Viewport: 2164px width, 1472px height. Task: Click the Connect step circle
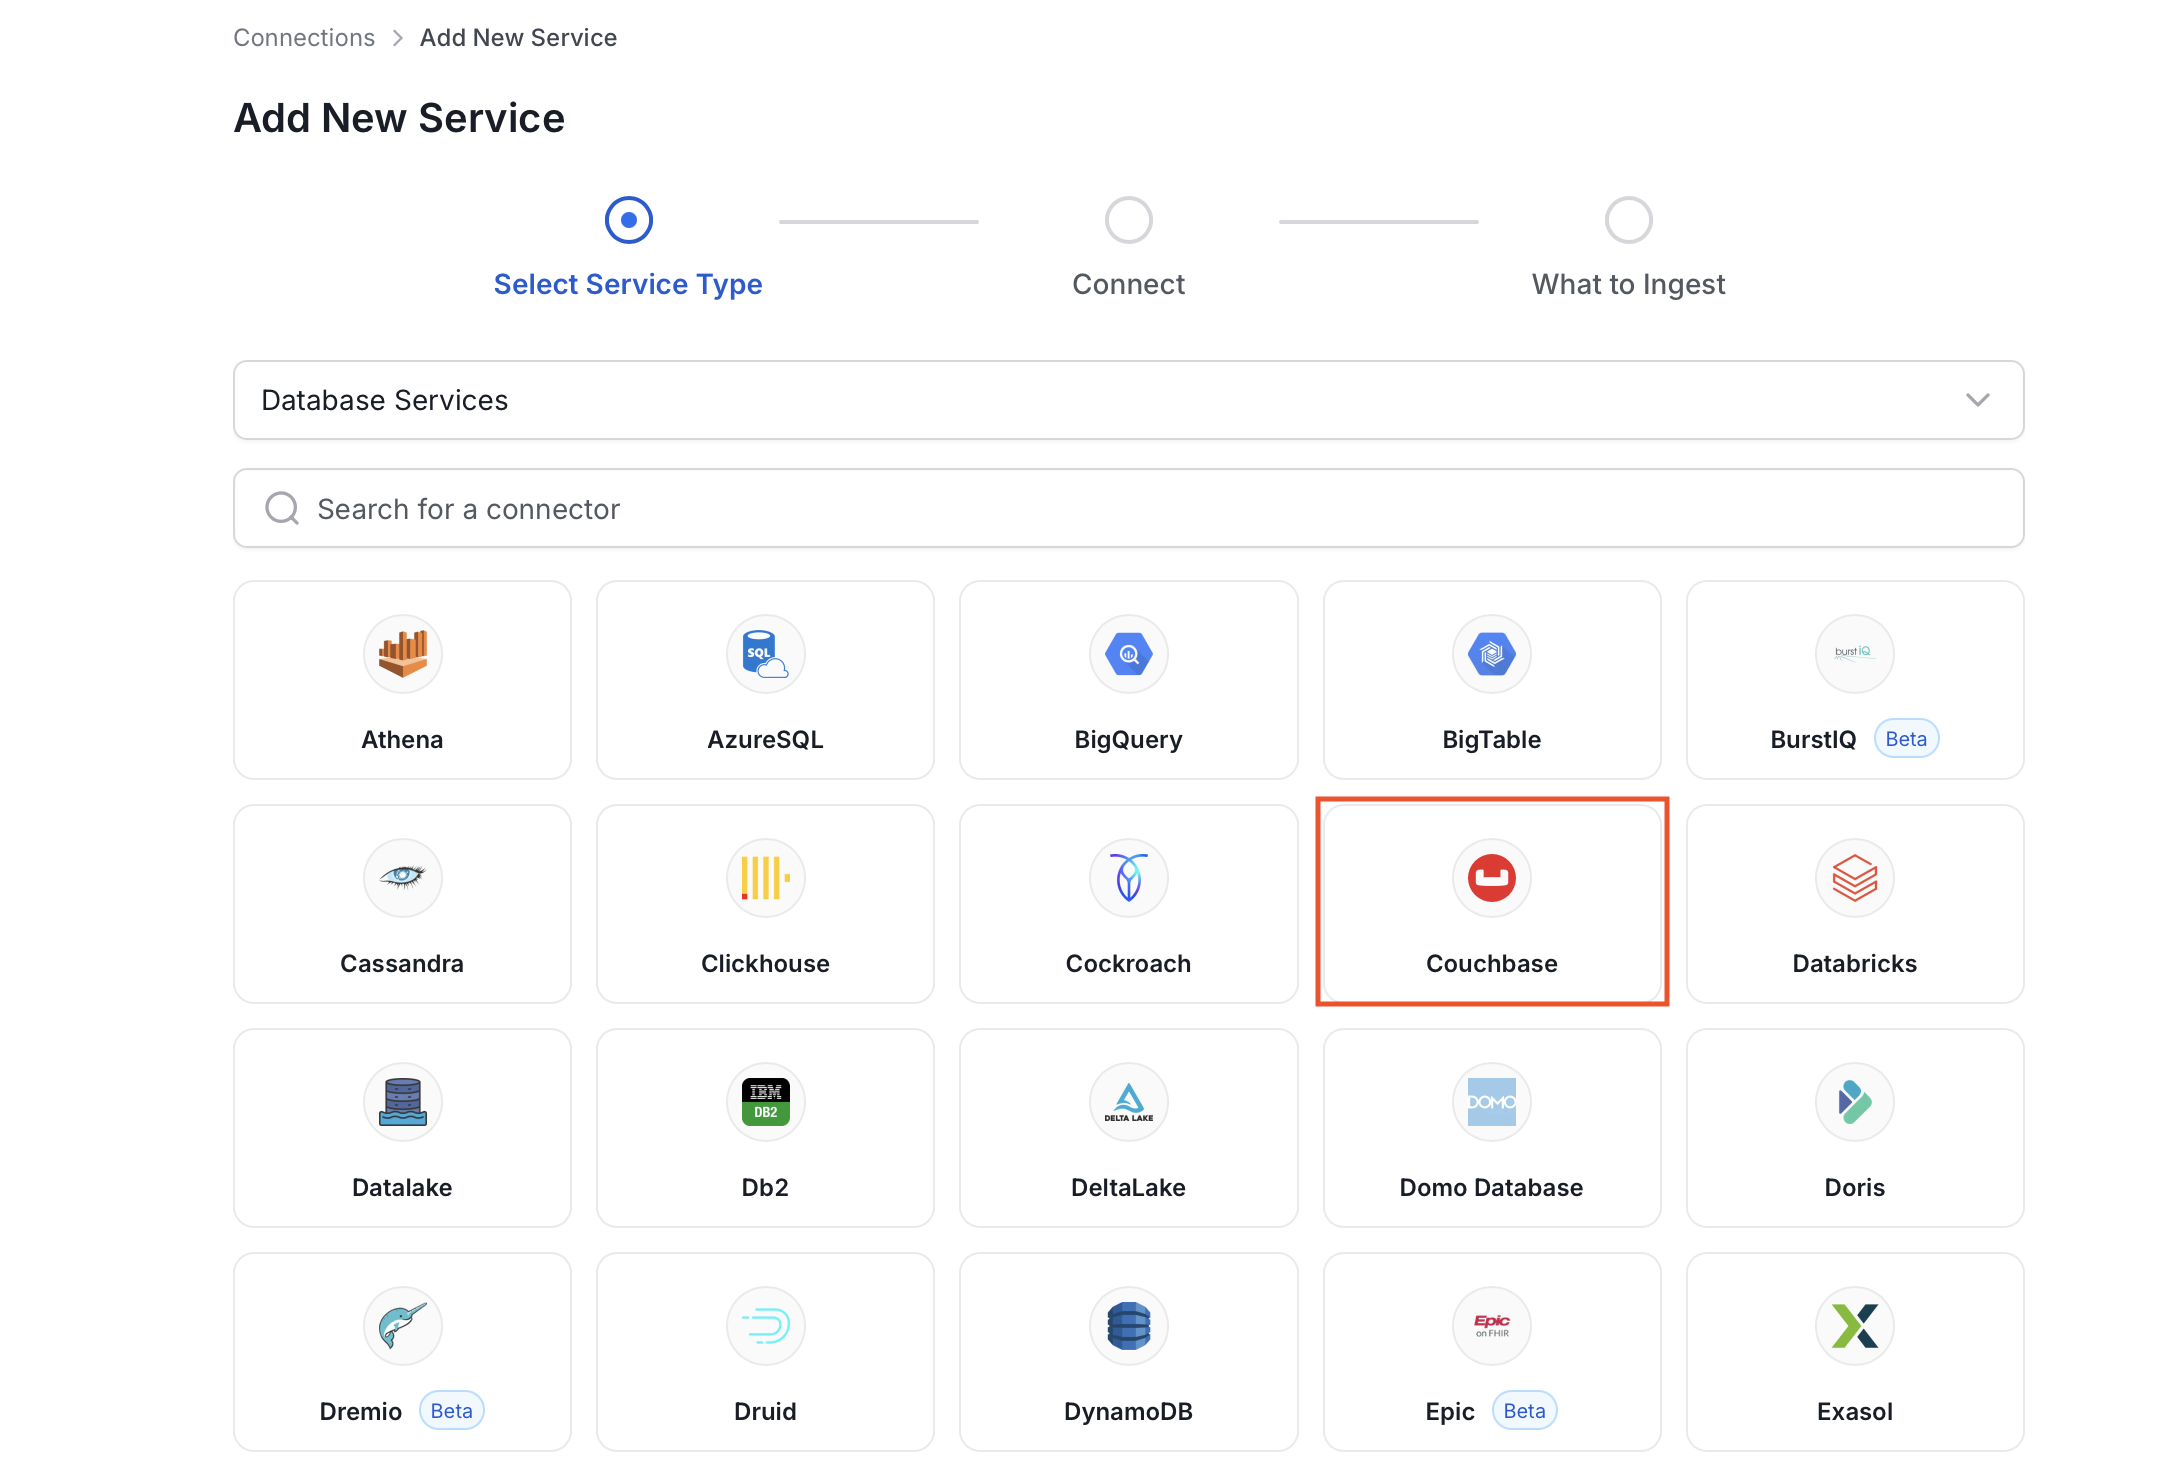[x=1128, y=220]
